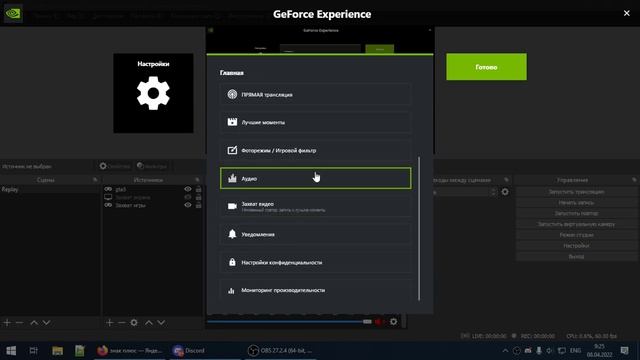This screenshot has height=360, width=640.
Task: Toggle visibility eye of Захват экрана source
Action: pos(188,197)
